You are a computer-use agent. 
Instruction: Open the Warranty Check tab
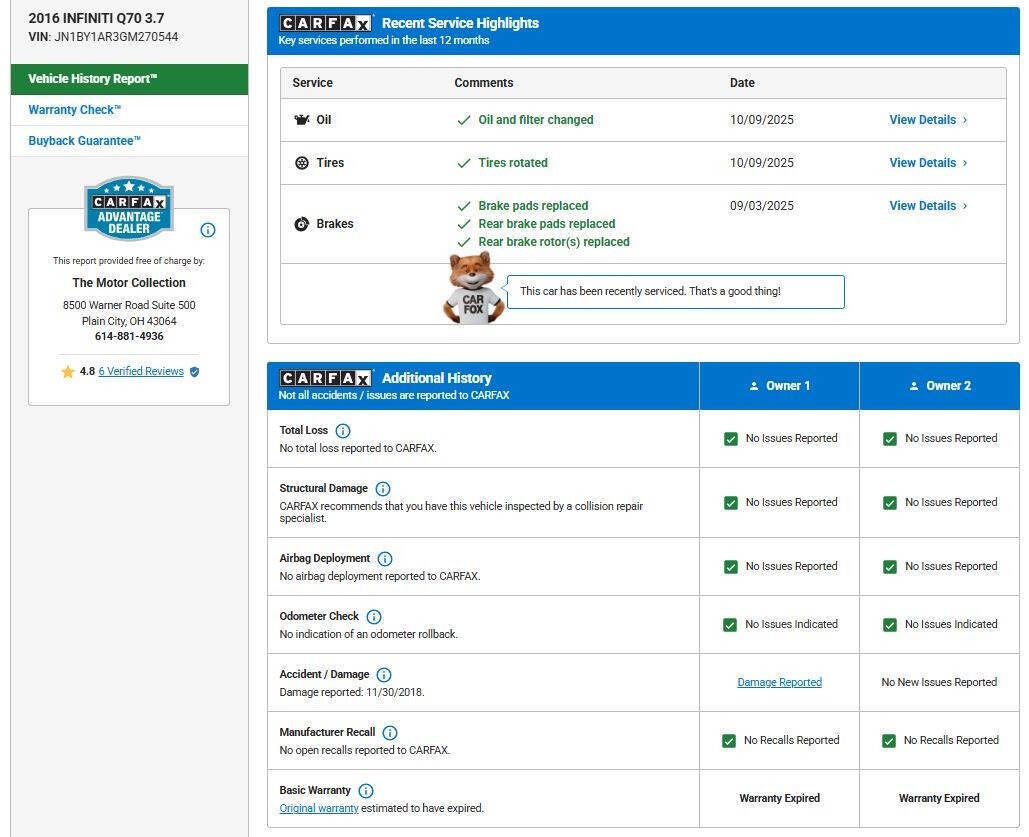pos(75,110)
